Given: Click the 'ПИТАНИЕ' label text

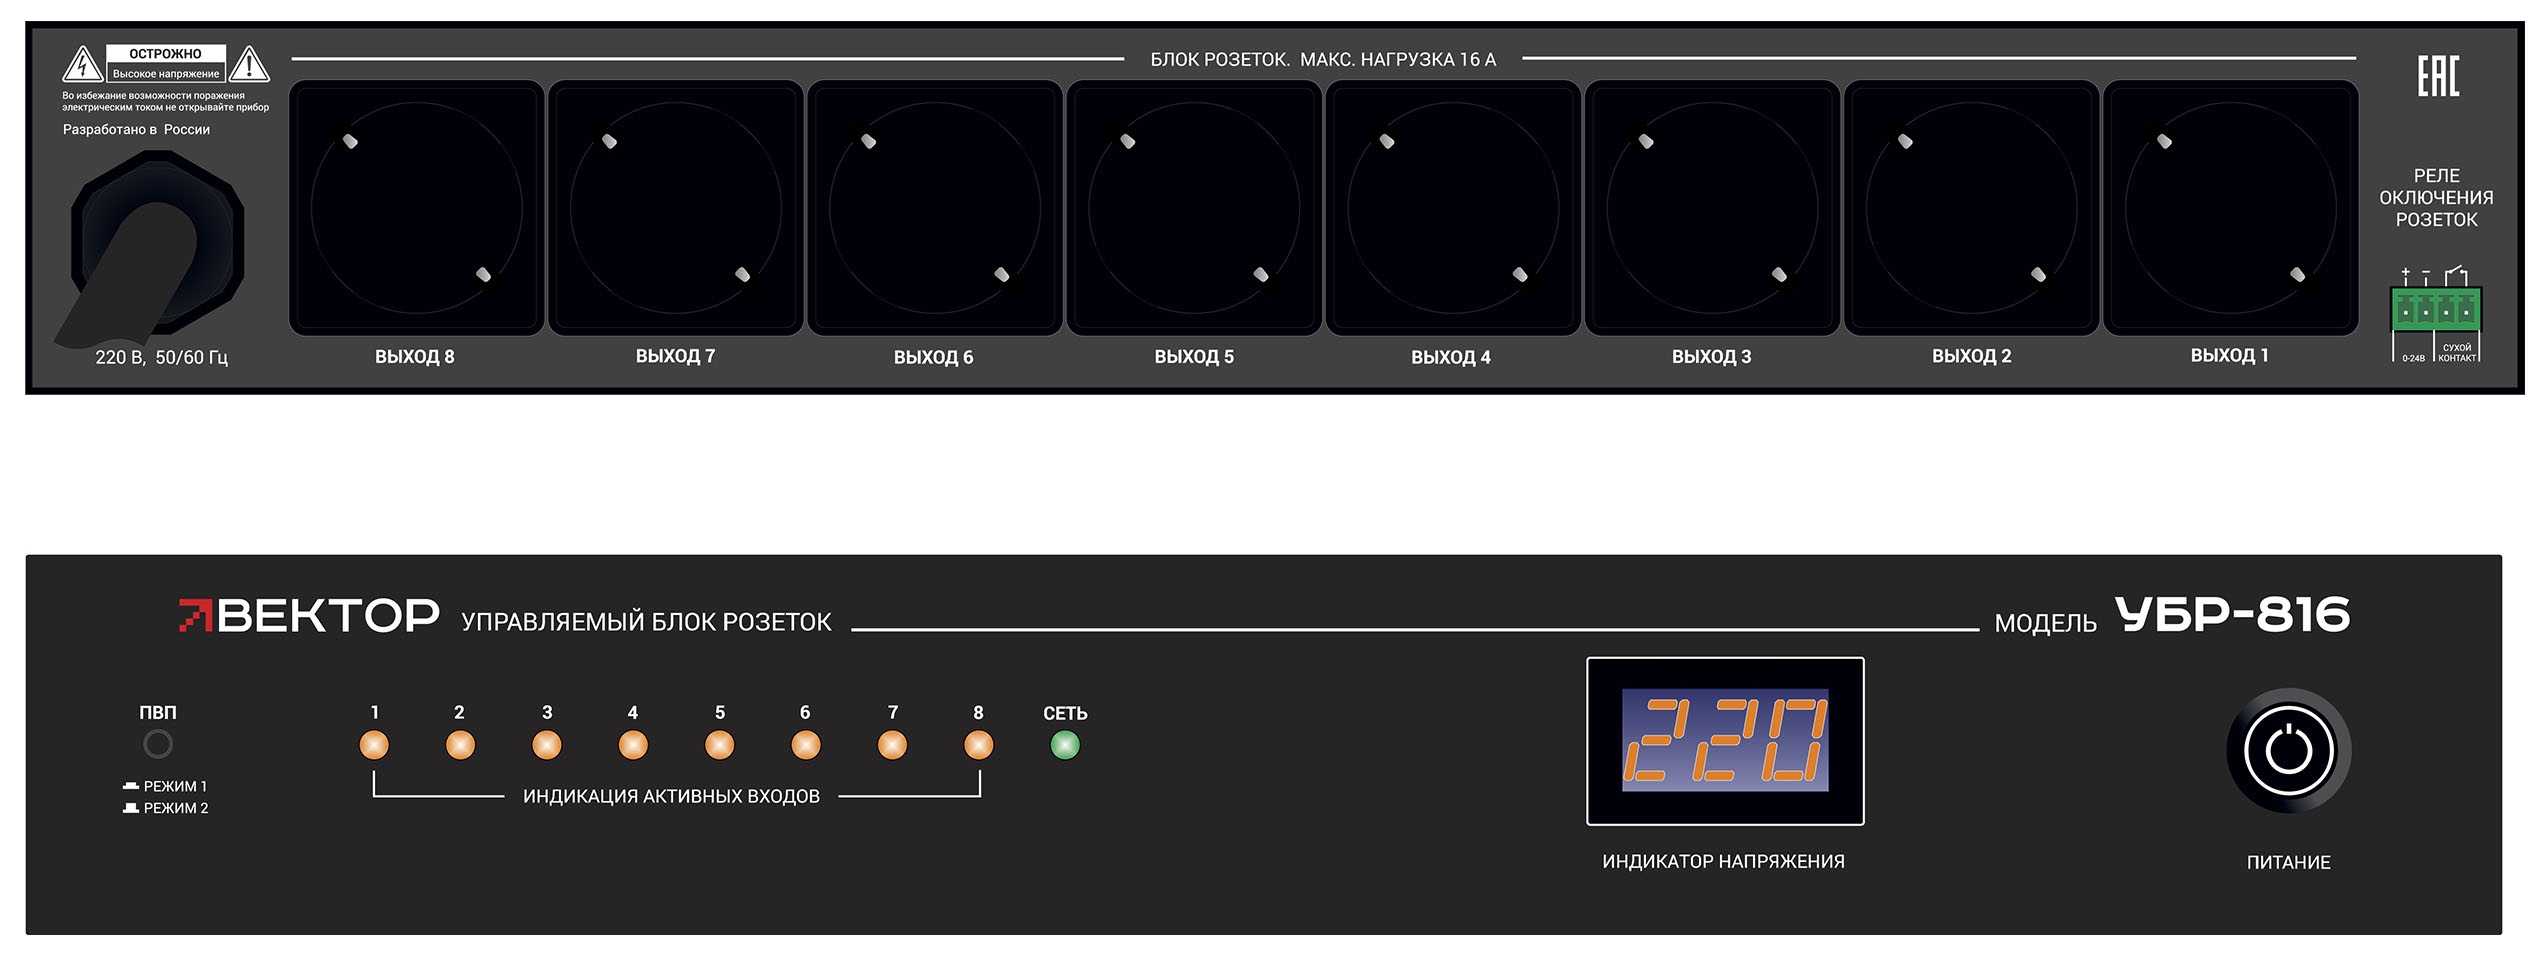Looking at the screenshot, I should coord(2289,863).
